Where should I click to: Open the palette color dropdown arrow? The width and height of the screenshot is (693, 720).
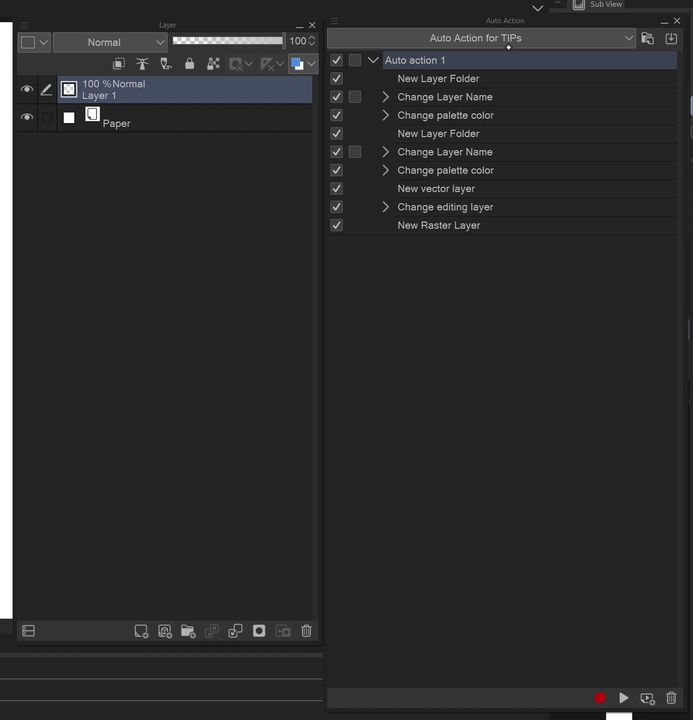coord(44,42)
